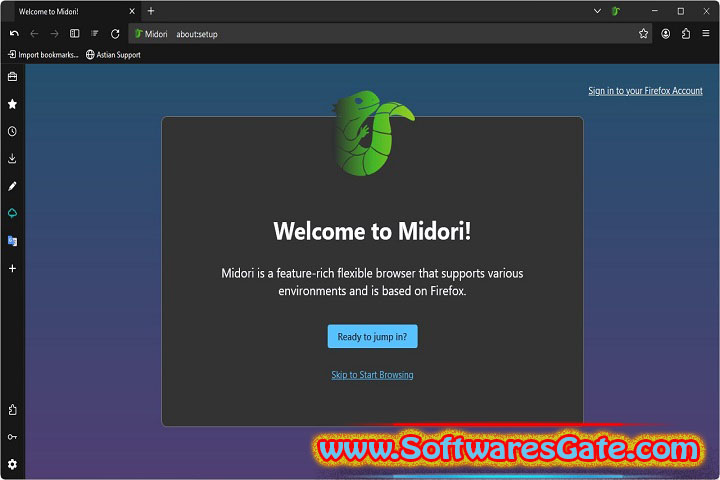Image resolution: width=720 pixels, height=480 pixels.
Task: Open settings gear in the sidebar
Action: pyautogui.click(x=12, y=464)
